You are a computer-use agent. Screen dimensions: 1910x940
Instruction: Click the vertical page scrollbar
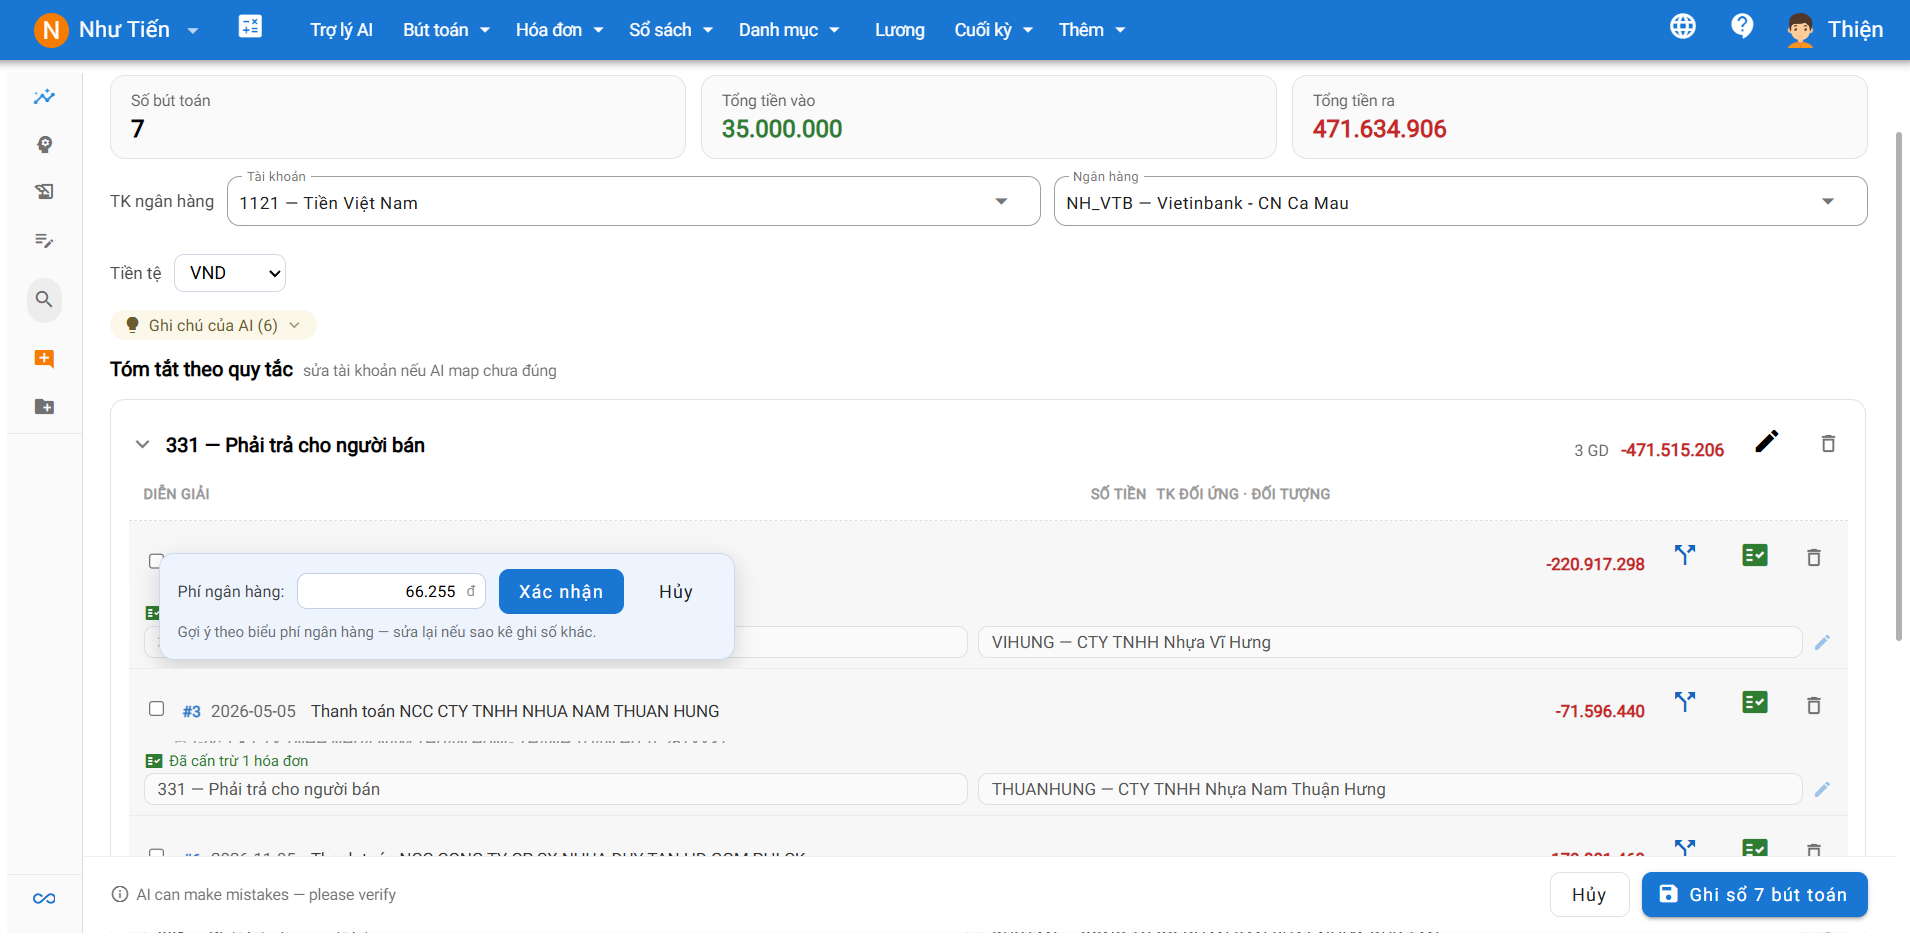pos(1899,385)
